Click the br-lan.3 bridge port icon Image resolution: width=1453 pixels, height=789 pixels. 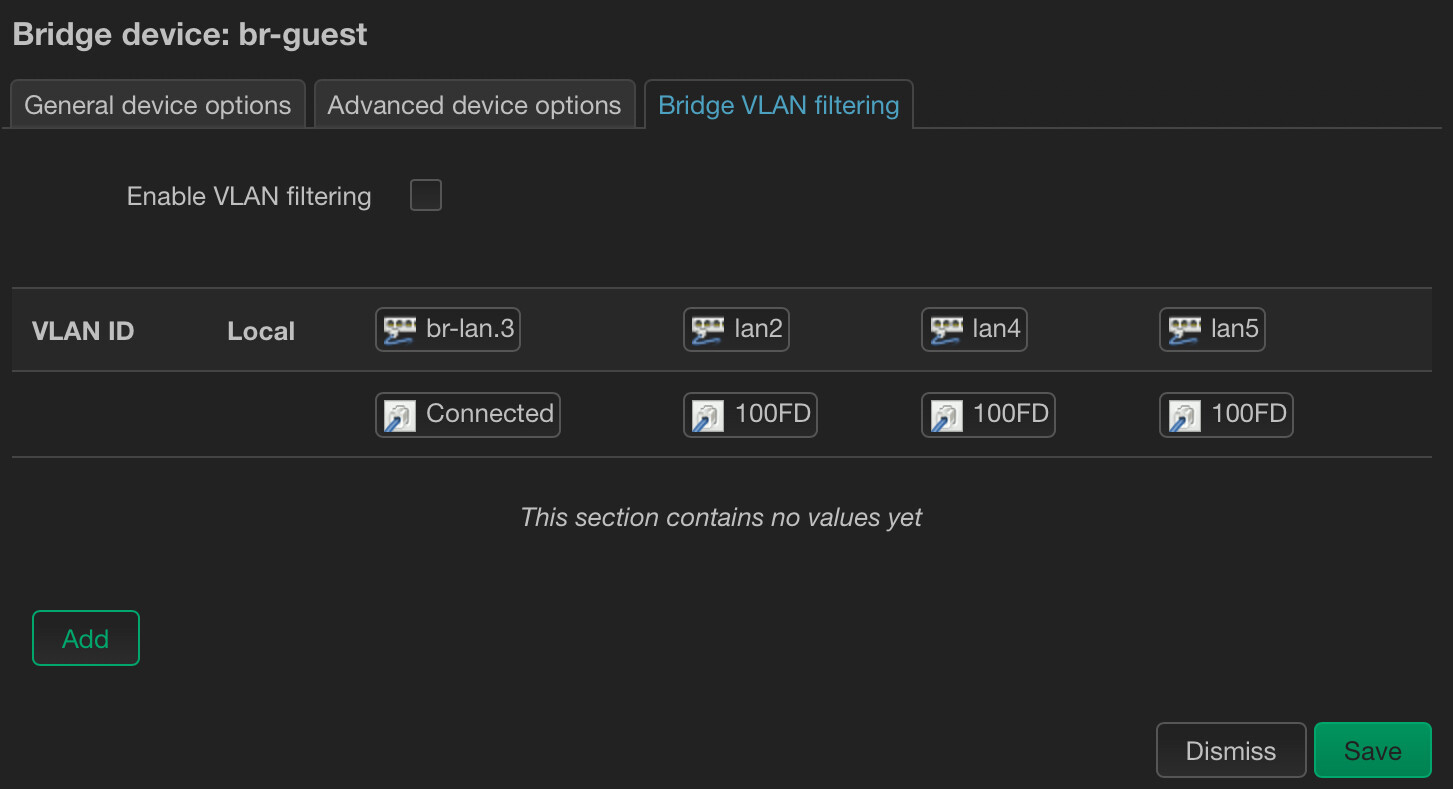click(x=400, y=330)
